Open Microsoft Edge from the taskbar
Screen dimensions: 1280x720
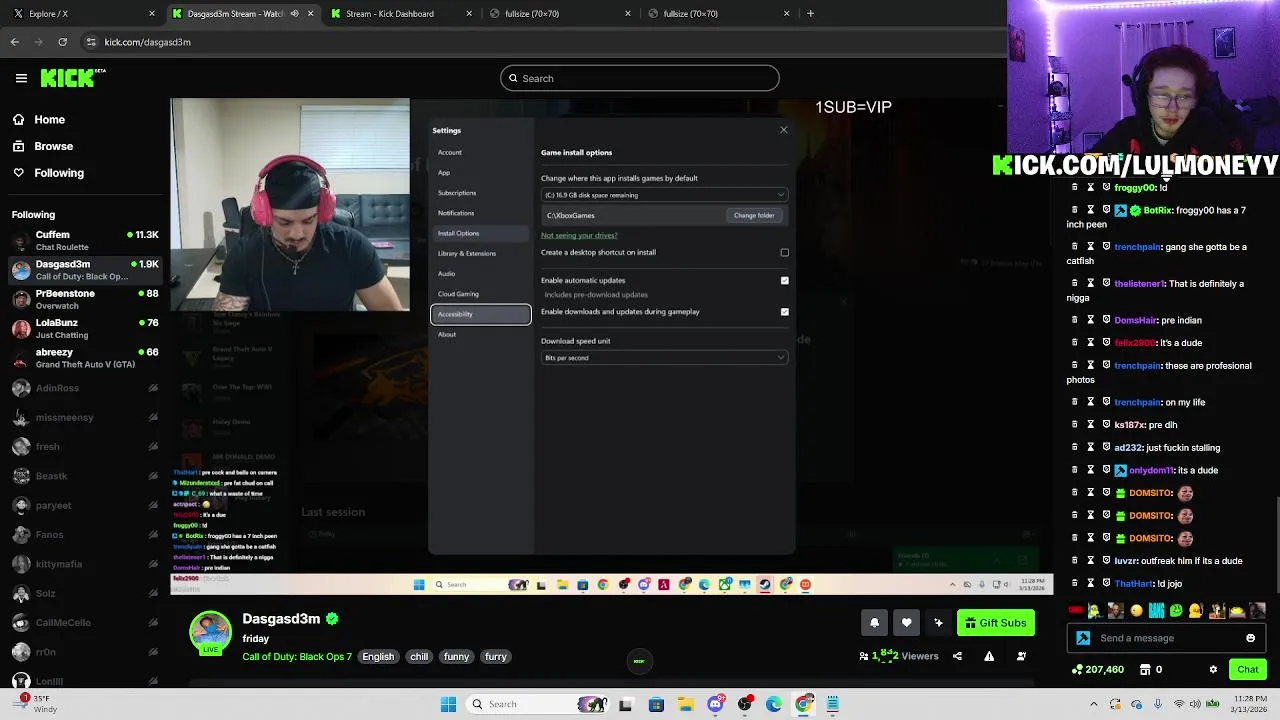(x=774, y=704)
